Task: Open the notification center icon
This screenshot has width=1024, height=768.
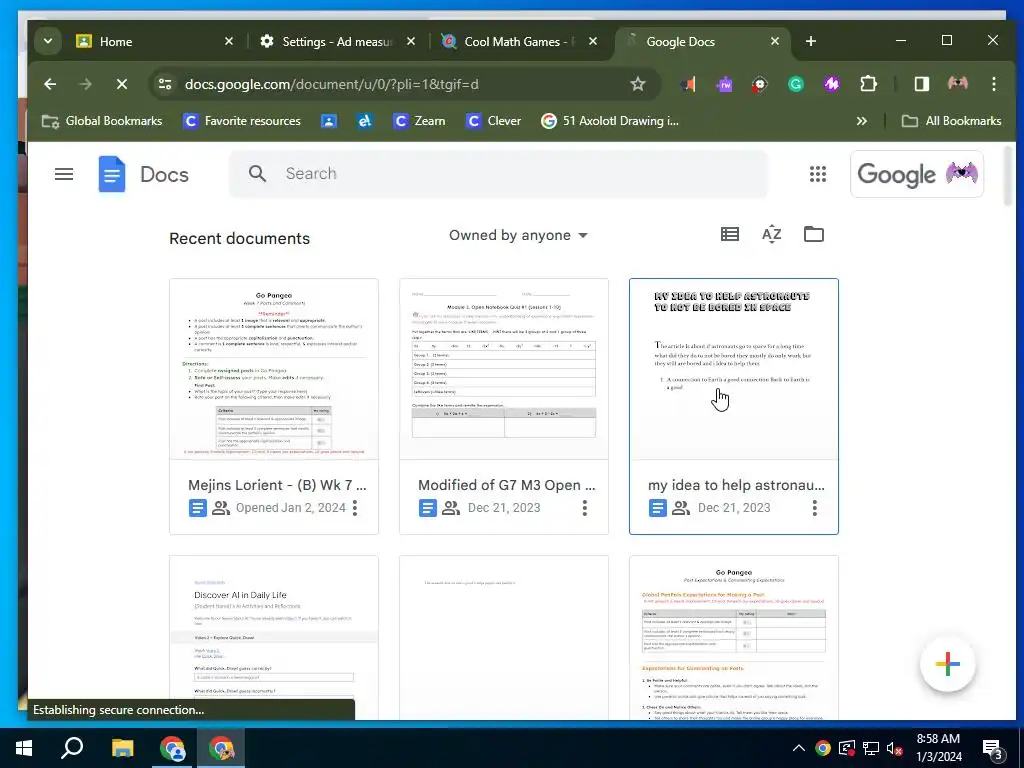Action: (993, 749)
